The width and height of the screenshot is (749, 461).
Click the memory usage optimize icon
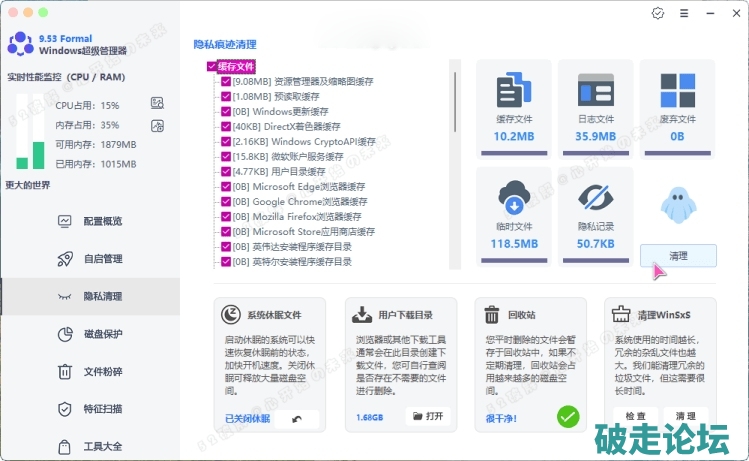(157, 125)
